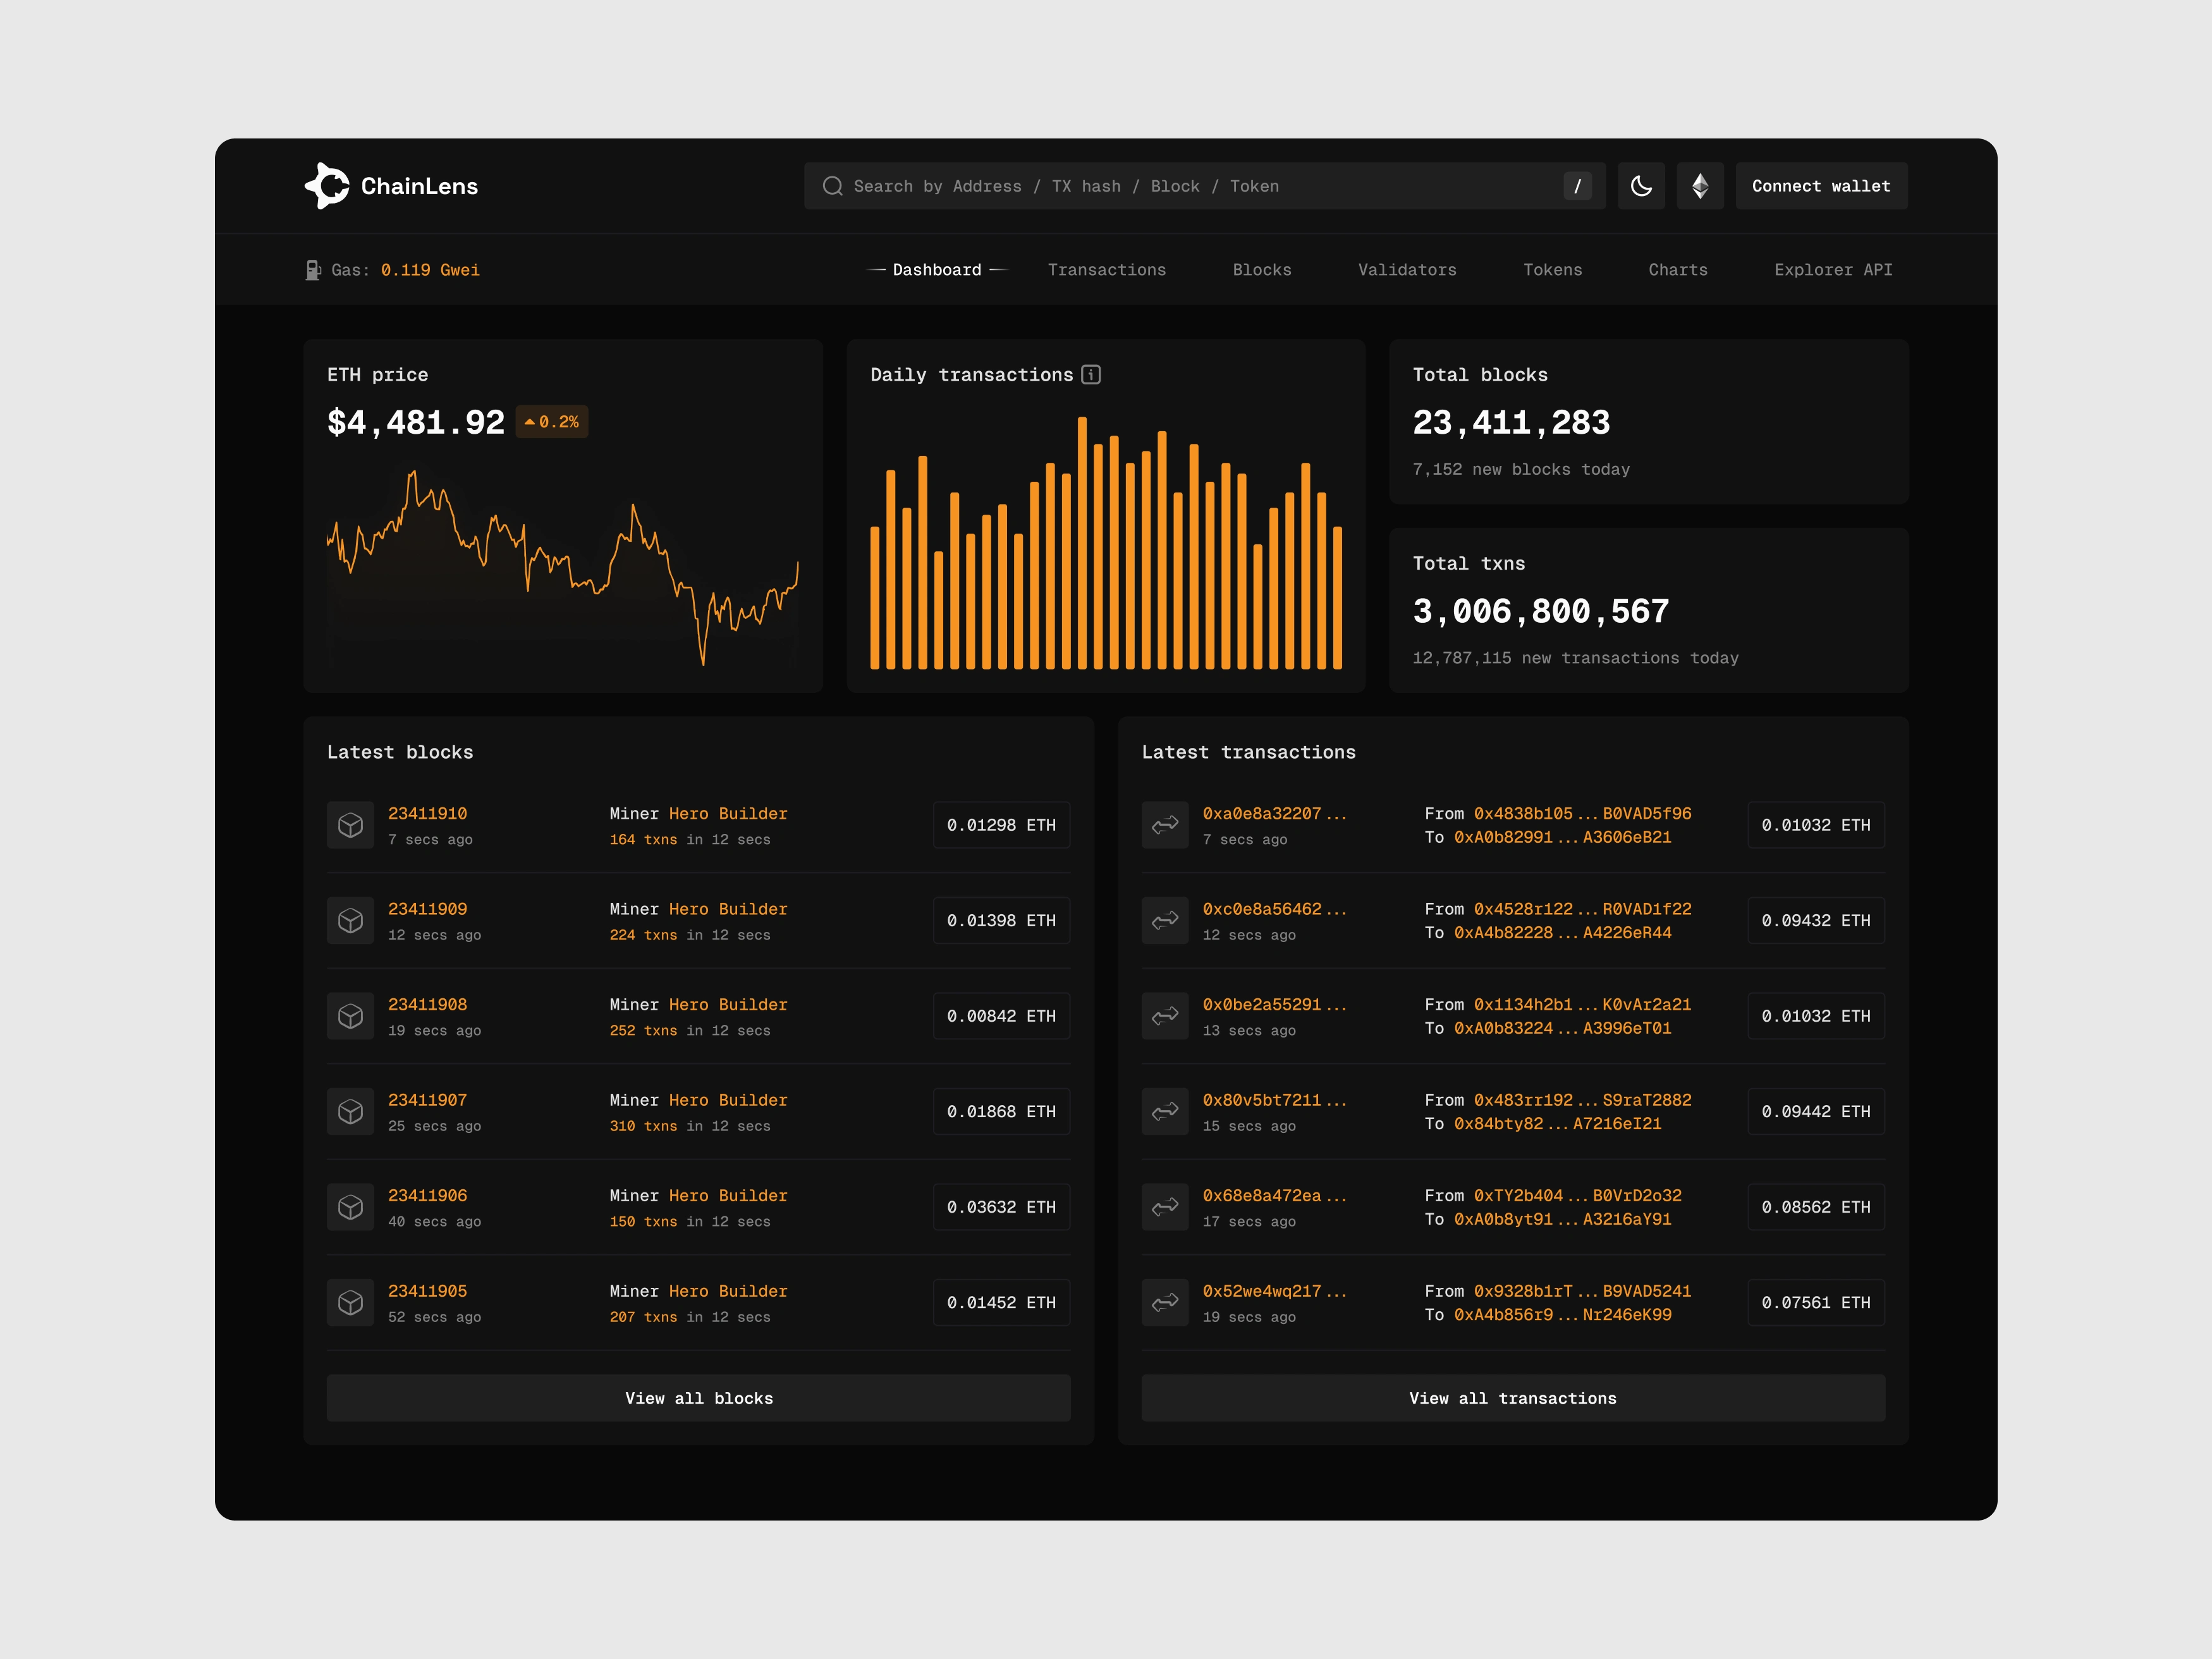
Task: Open the Validators tab
Action: coord(1406,270)
